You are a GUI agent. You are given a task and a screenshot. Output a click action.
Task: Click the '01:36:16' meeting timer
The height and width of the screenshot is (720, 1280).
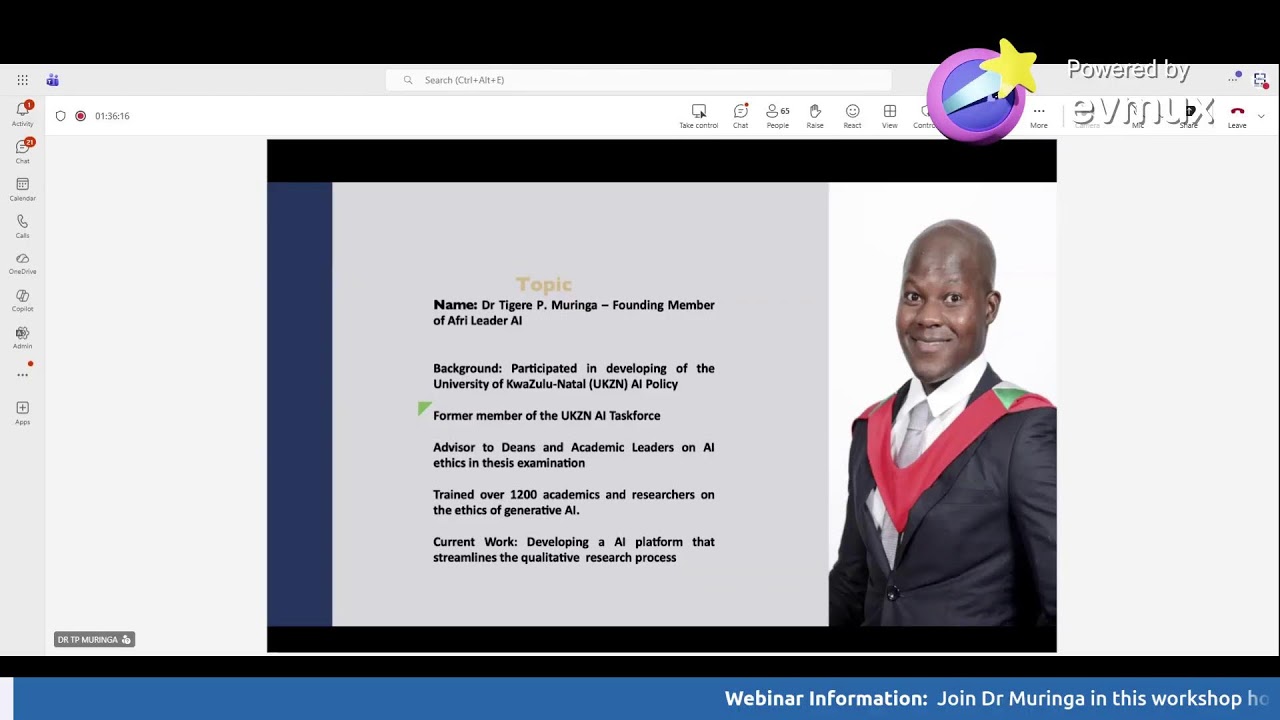click(x=112, y=116)
